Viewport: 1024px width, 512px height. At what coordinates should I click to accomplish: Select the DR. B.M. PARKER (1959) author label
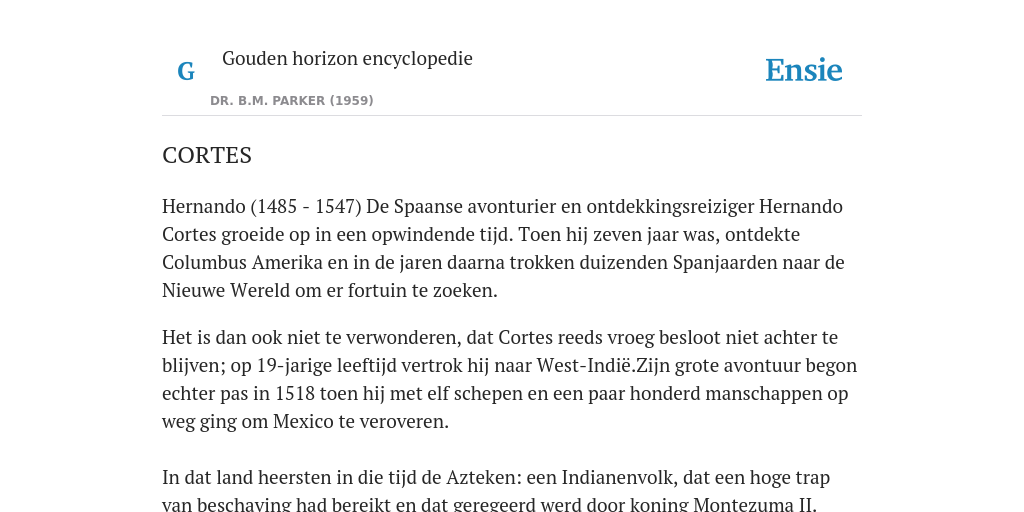[x=292, y=101]
